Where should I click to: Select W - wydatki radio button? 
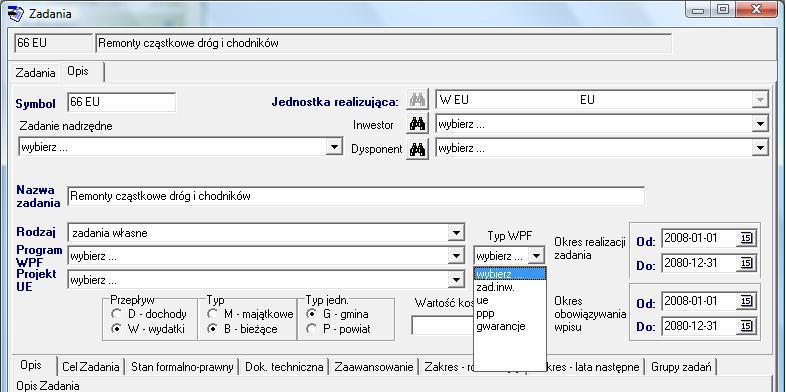[x=116, y=329]
